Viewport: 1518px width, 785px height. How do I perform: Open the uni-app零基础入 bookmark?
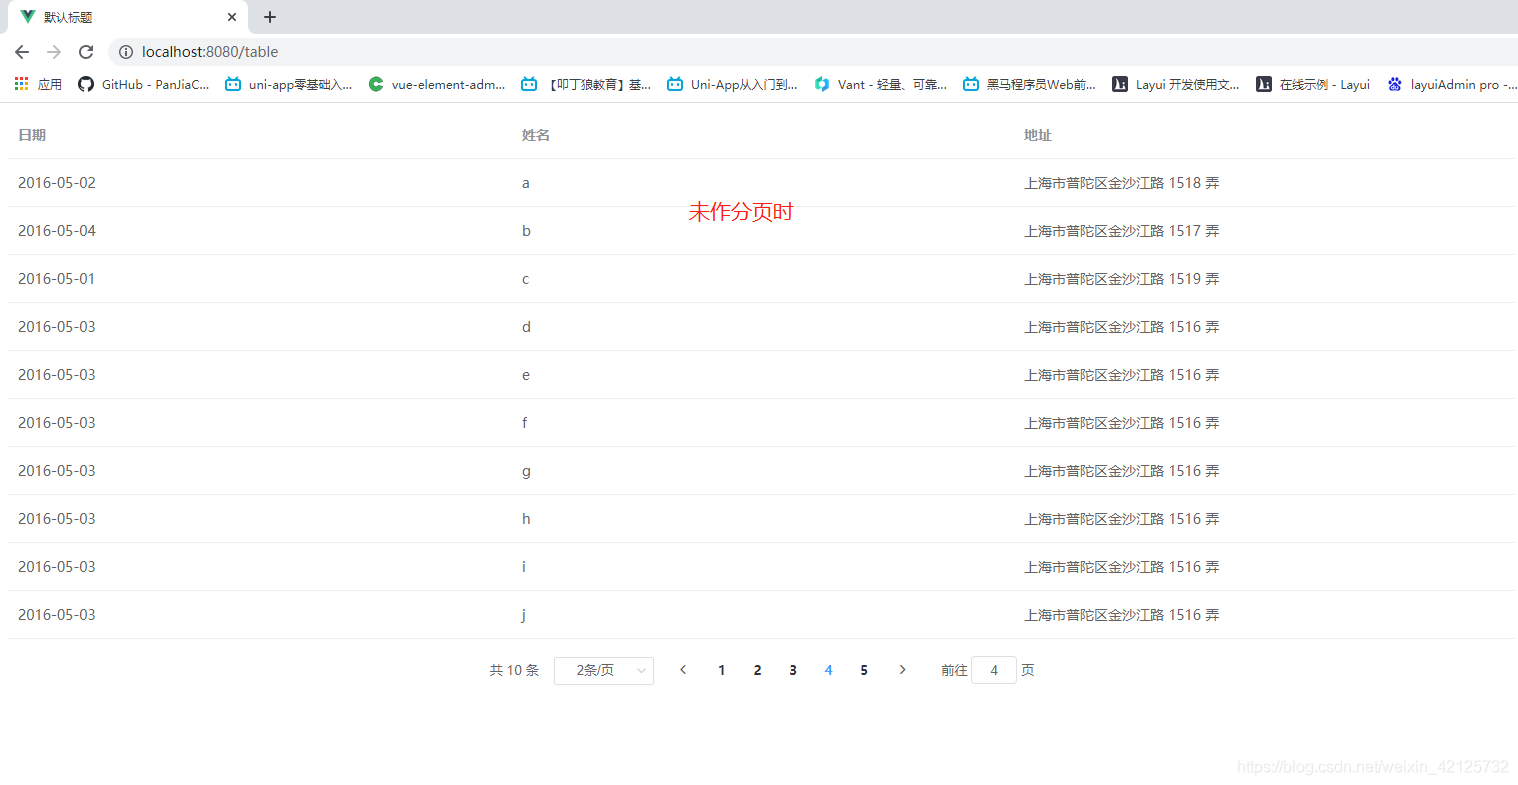[x=289, y=84]
